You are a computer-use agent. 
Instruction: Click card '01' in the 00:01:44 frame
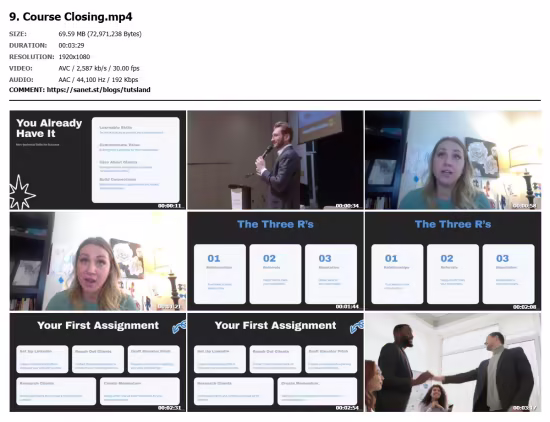[x=220, y=274]
